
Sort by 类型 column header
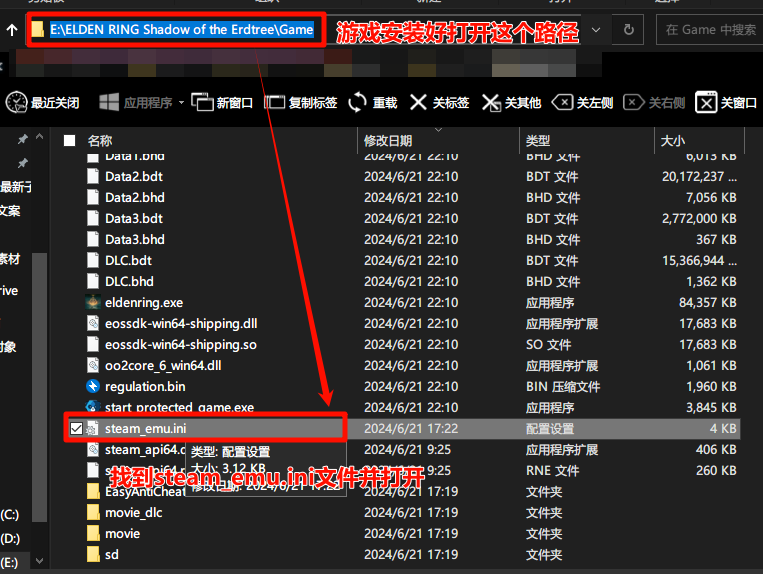[538, 141]
